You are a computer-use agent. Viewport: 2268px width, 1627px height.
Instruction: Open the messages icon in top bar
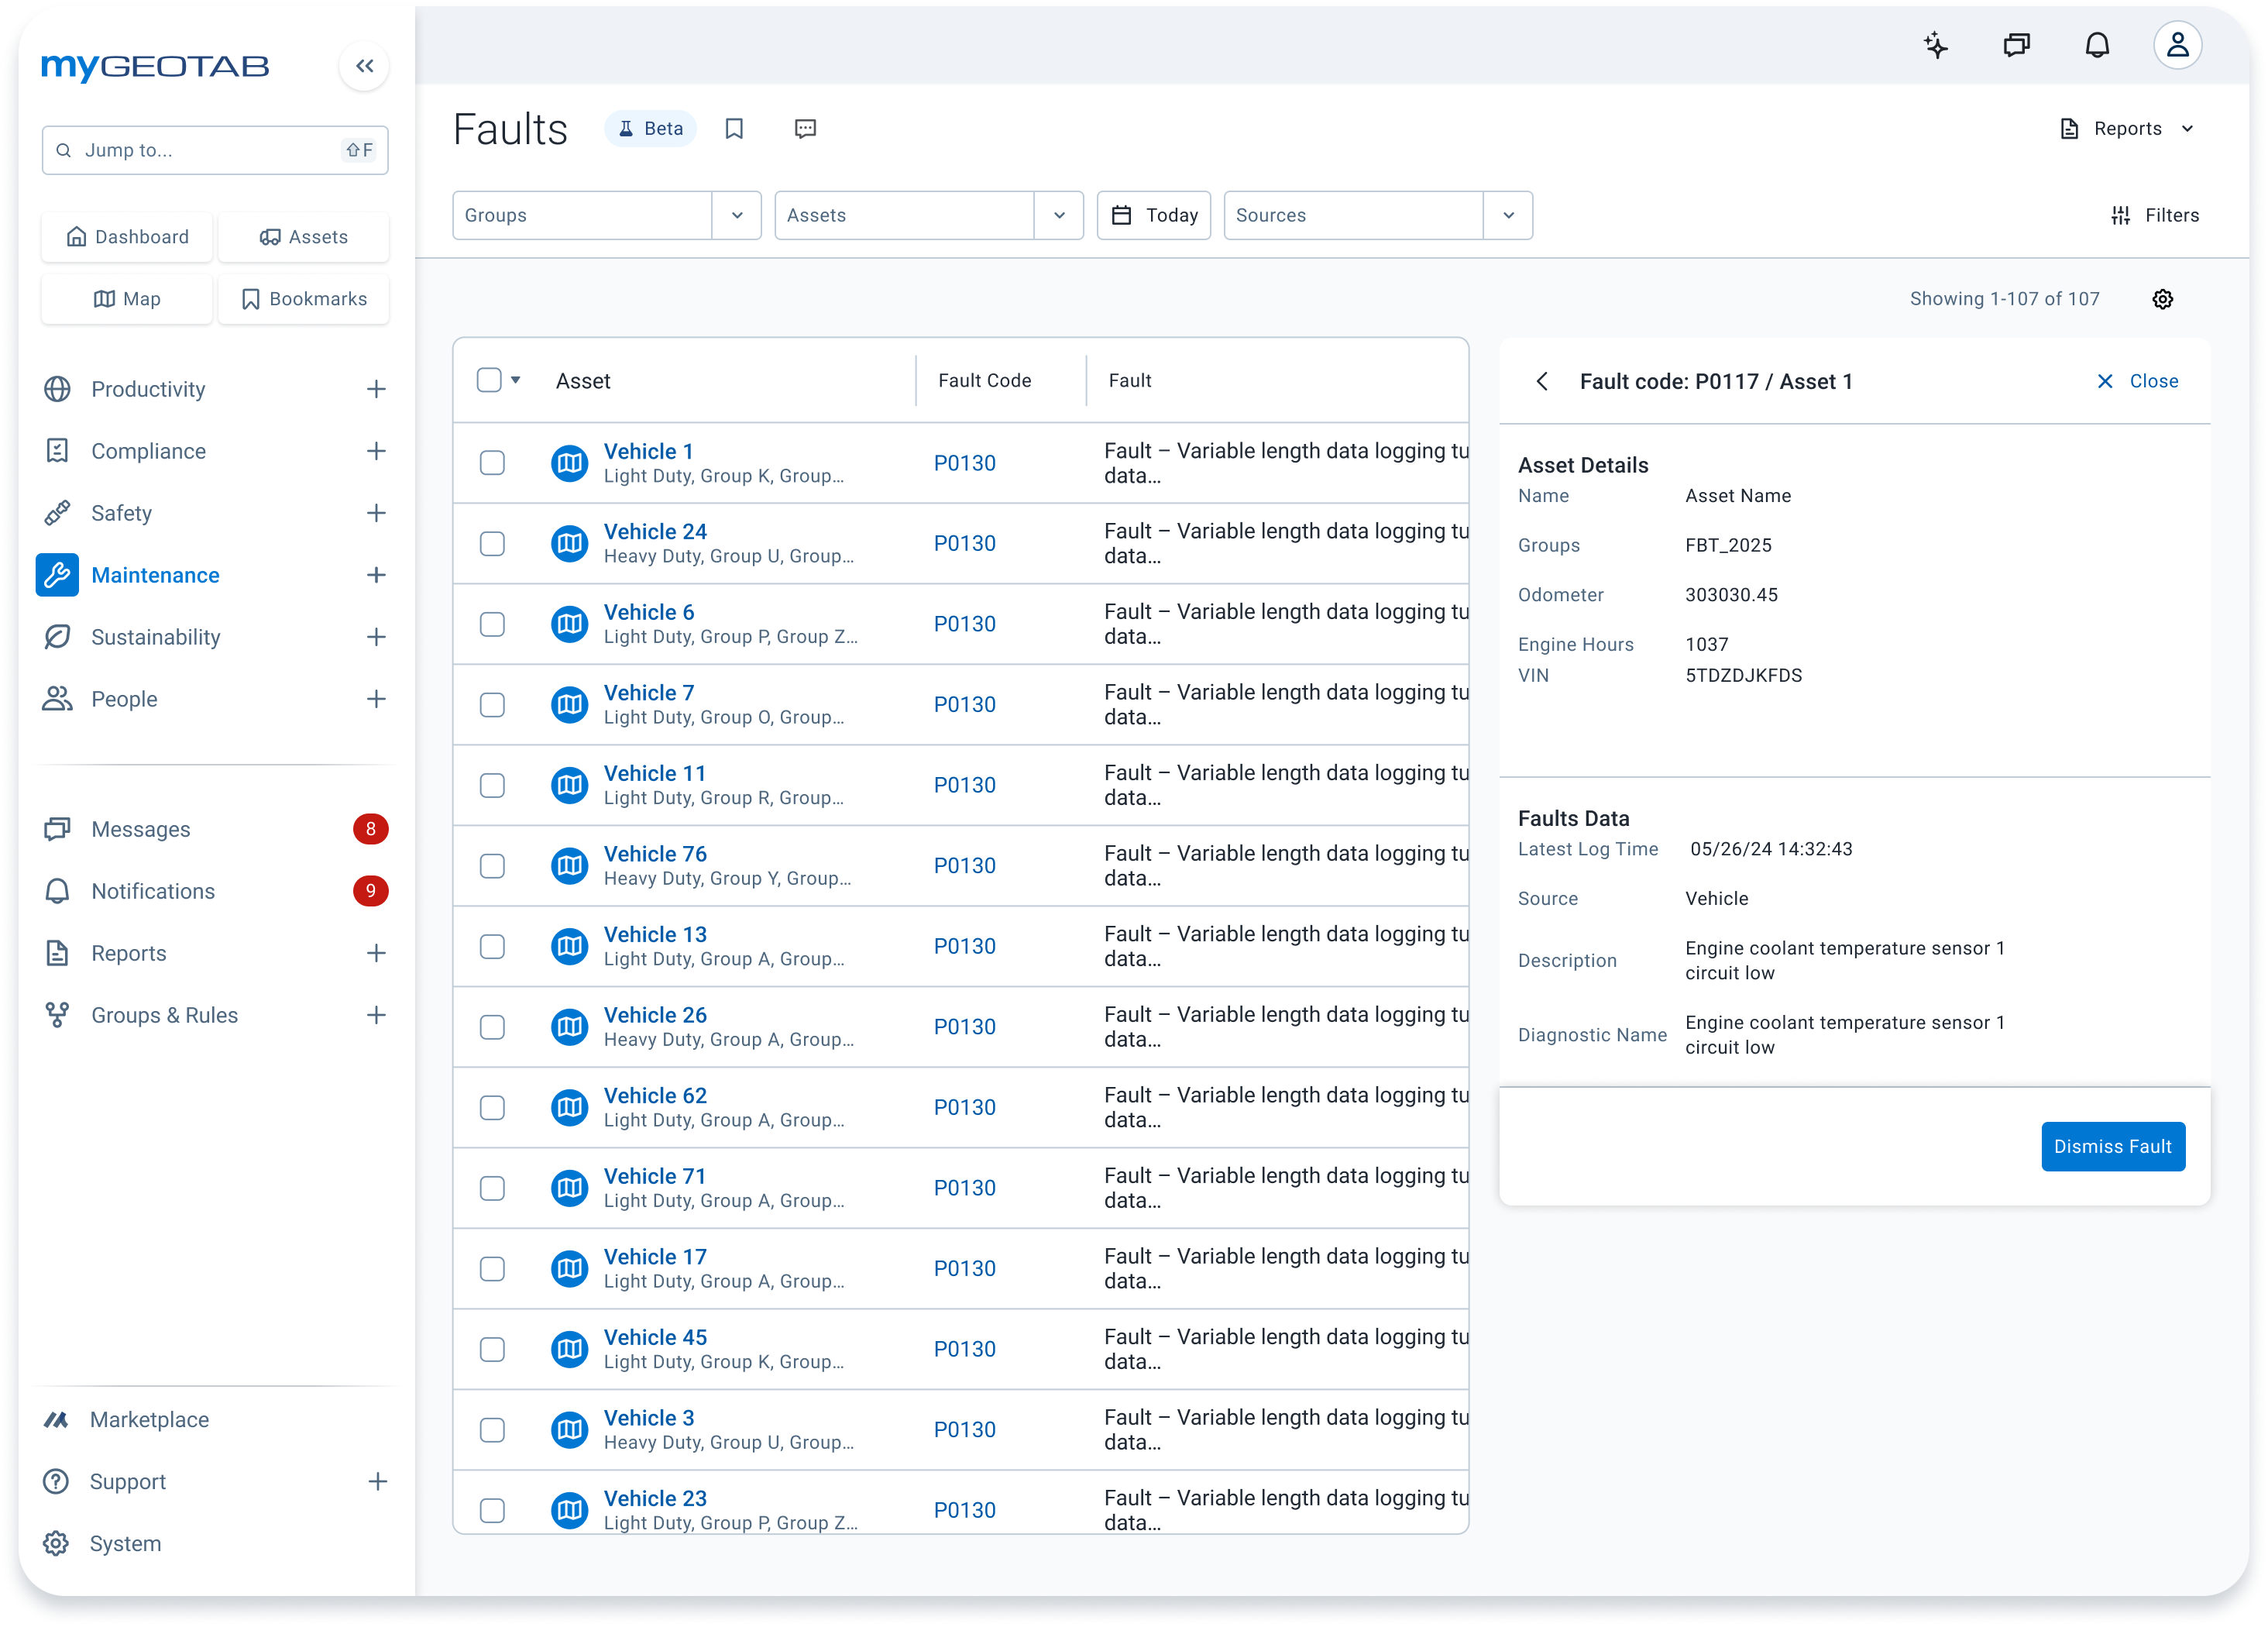tap(2016, 45)
